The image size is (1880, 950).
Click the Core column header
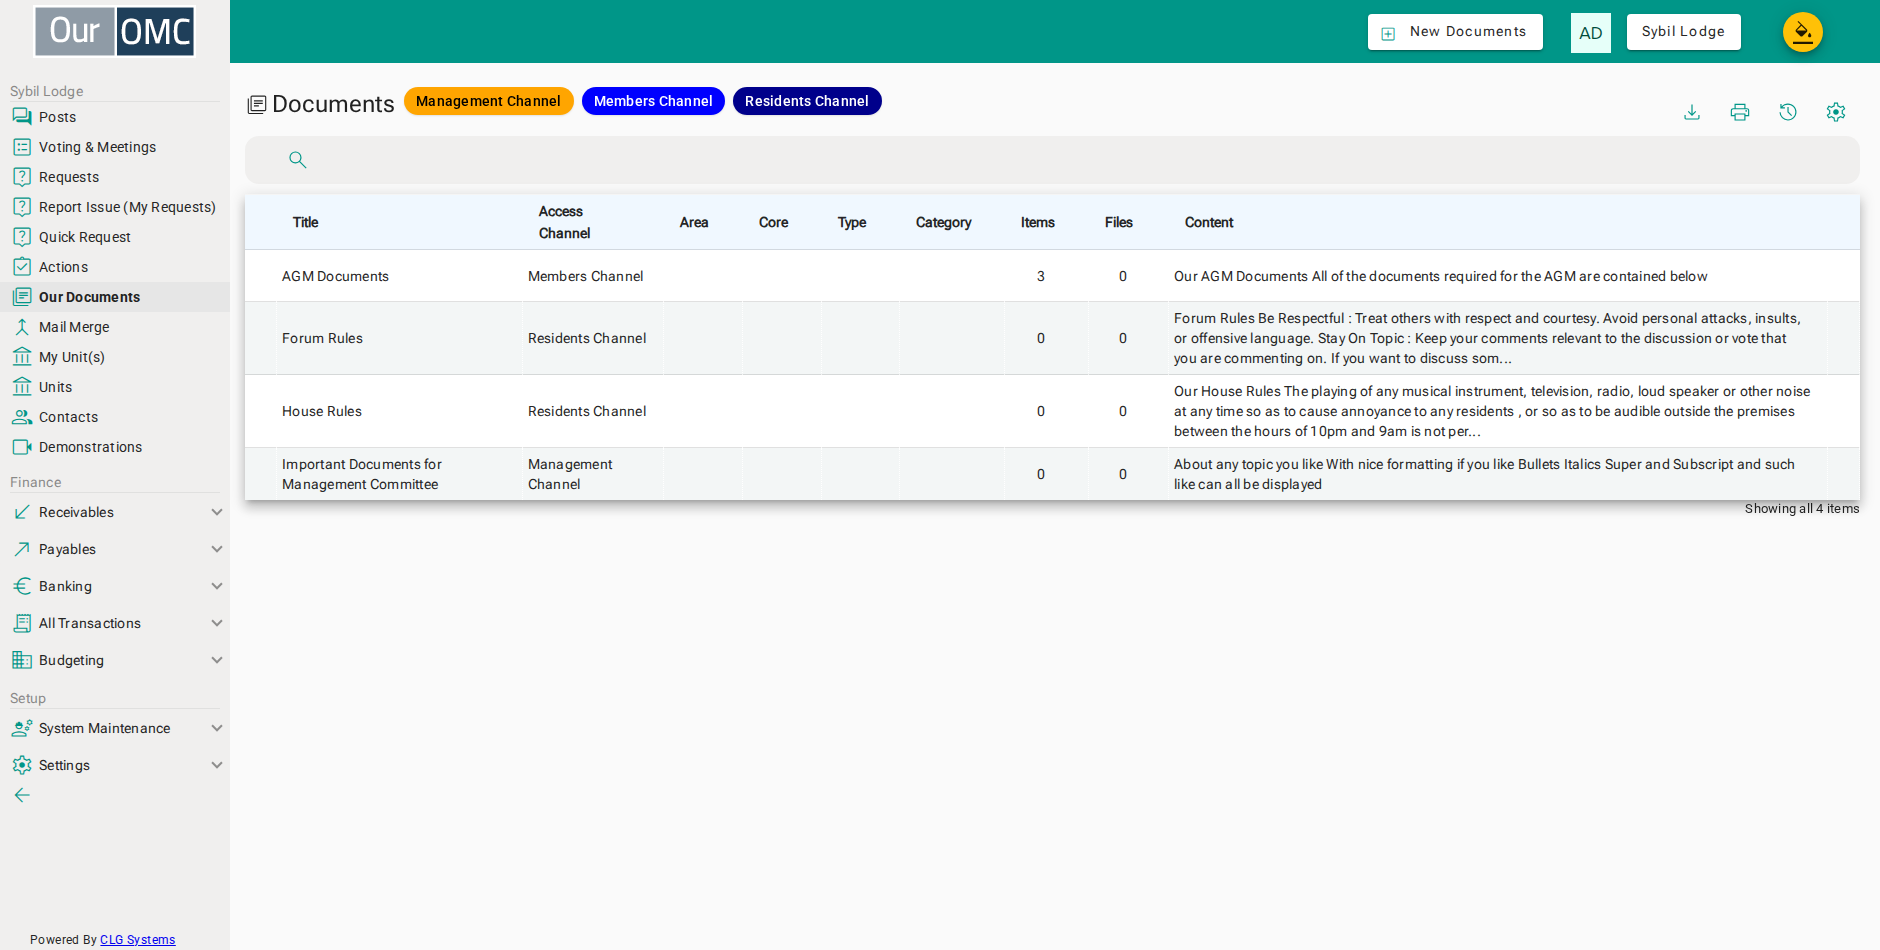(773, 222)
